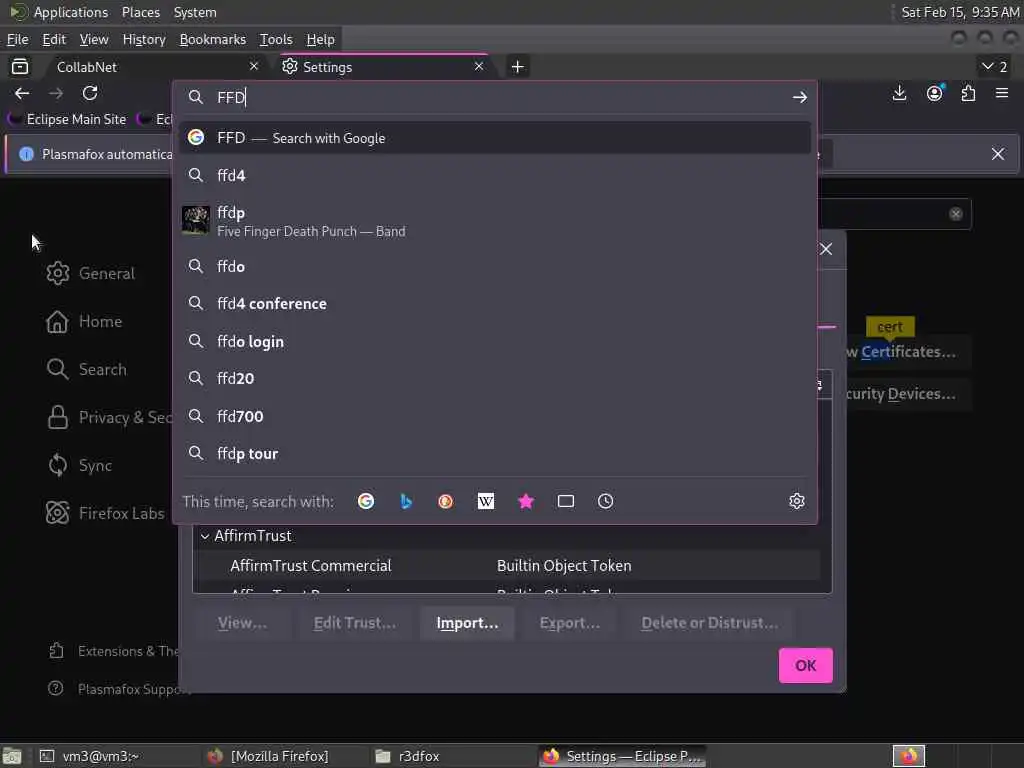Reload the current page
The width and height of the screenshot is (1024, 768).
click(90, 93)
